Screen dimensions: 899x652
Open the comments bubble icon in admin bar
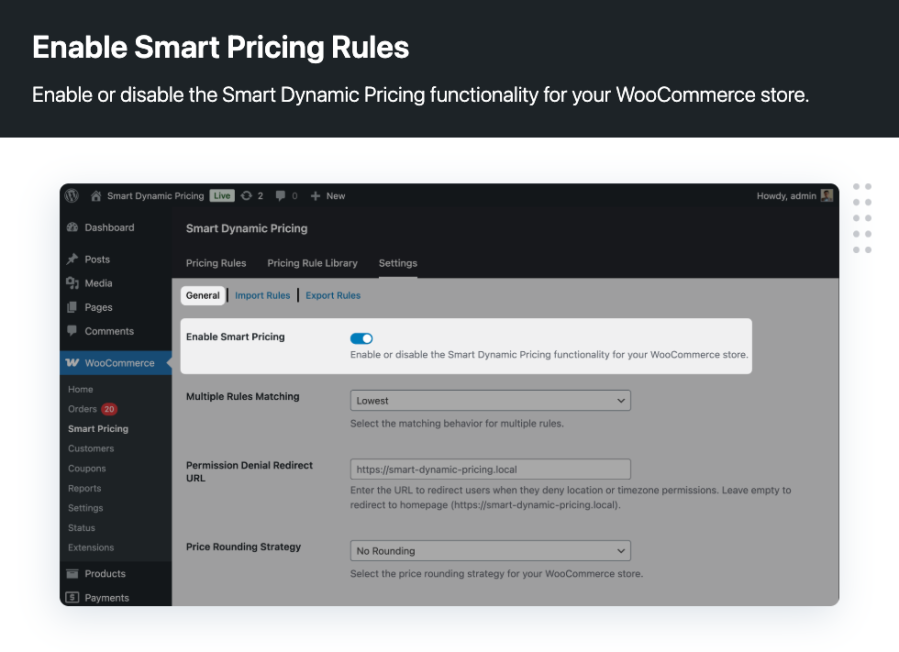281,196
